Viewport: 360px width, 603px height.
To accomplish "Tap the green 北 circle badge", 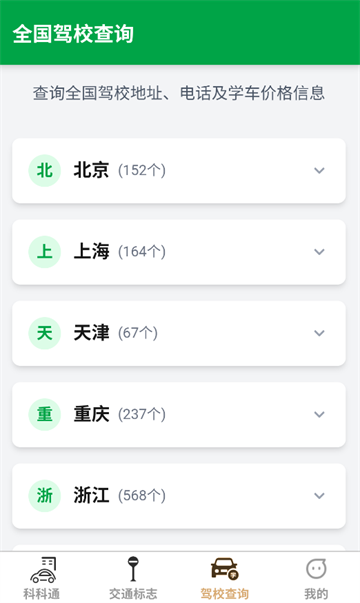I will coord(45,170).
